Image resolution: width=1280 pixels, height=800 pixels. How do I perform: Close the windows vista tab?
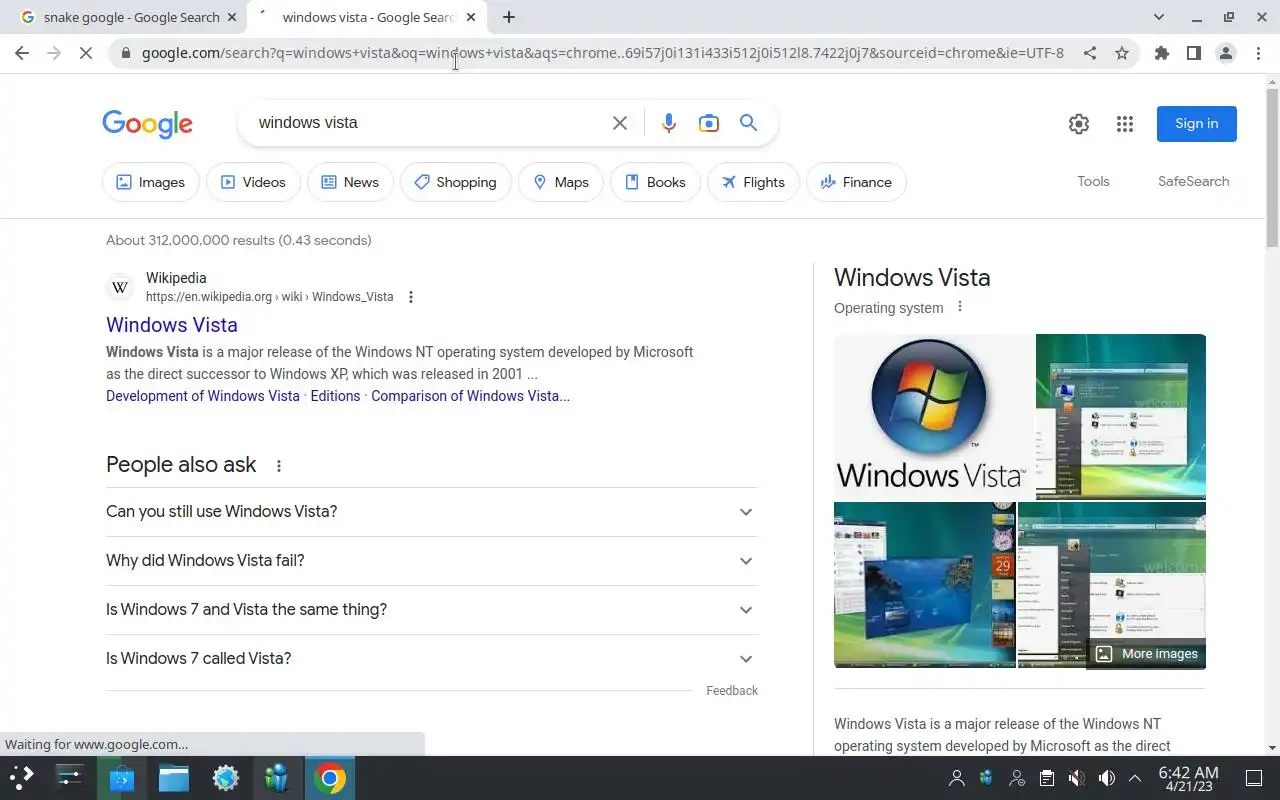[x=471, y=17]
